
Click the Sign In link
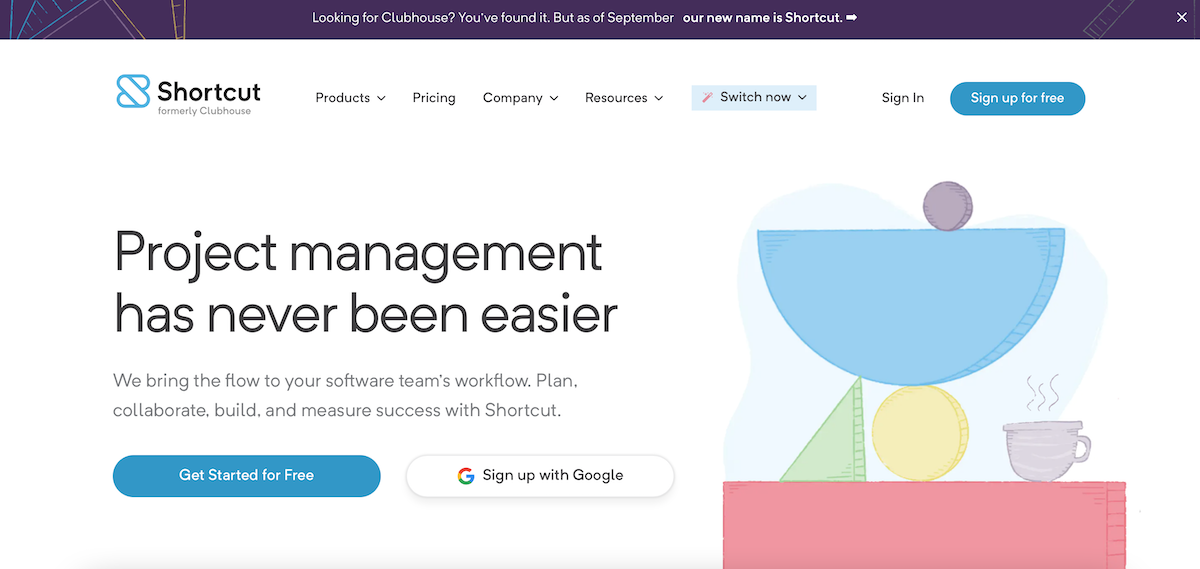click(902, 98)
